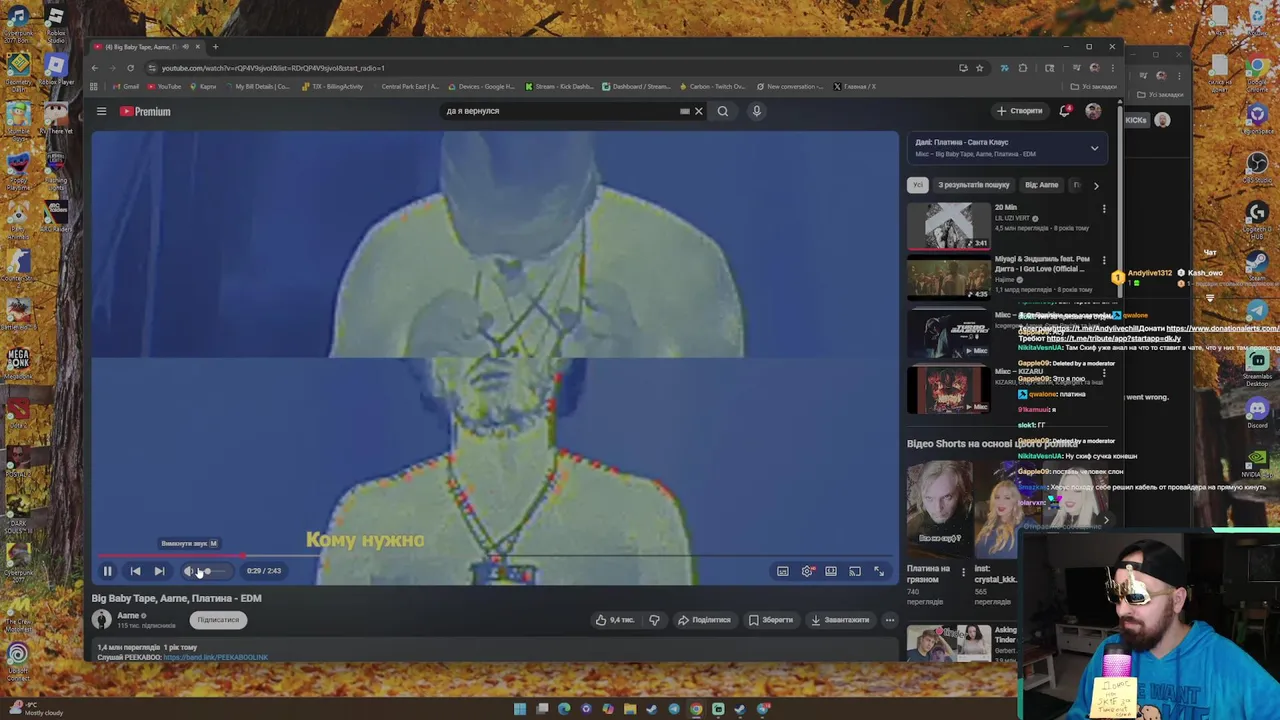The height and width of the screenshot is (720, 1280).
Task: Go to YouTube Premium home logo
Action: click(x=146, y=111)
